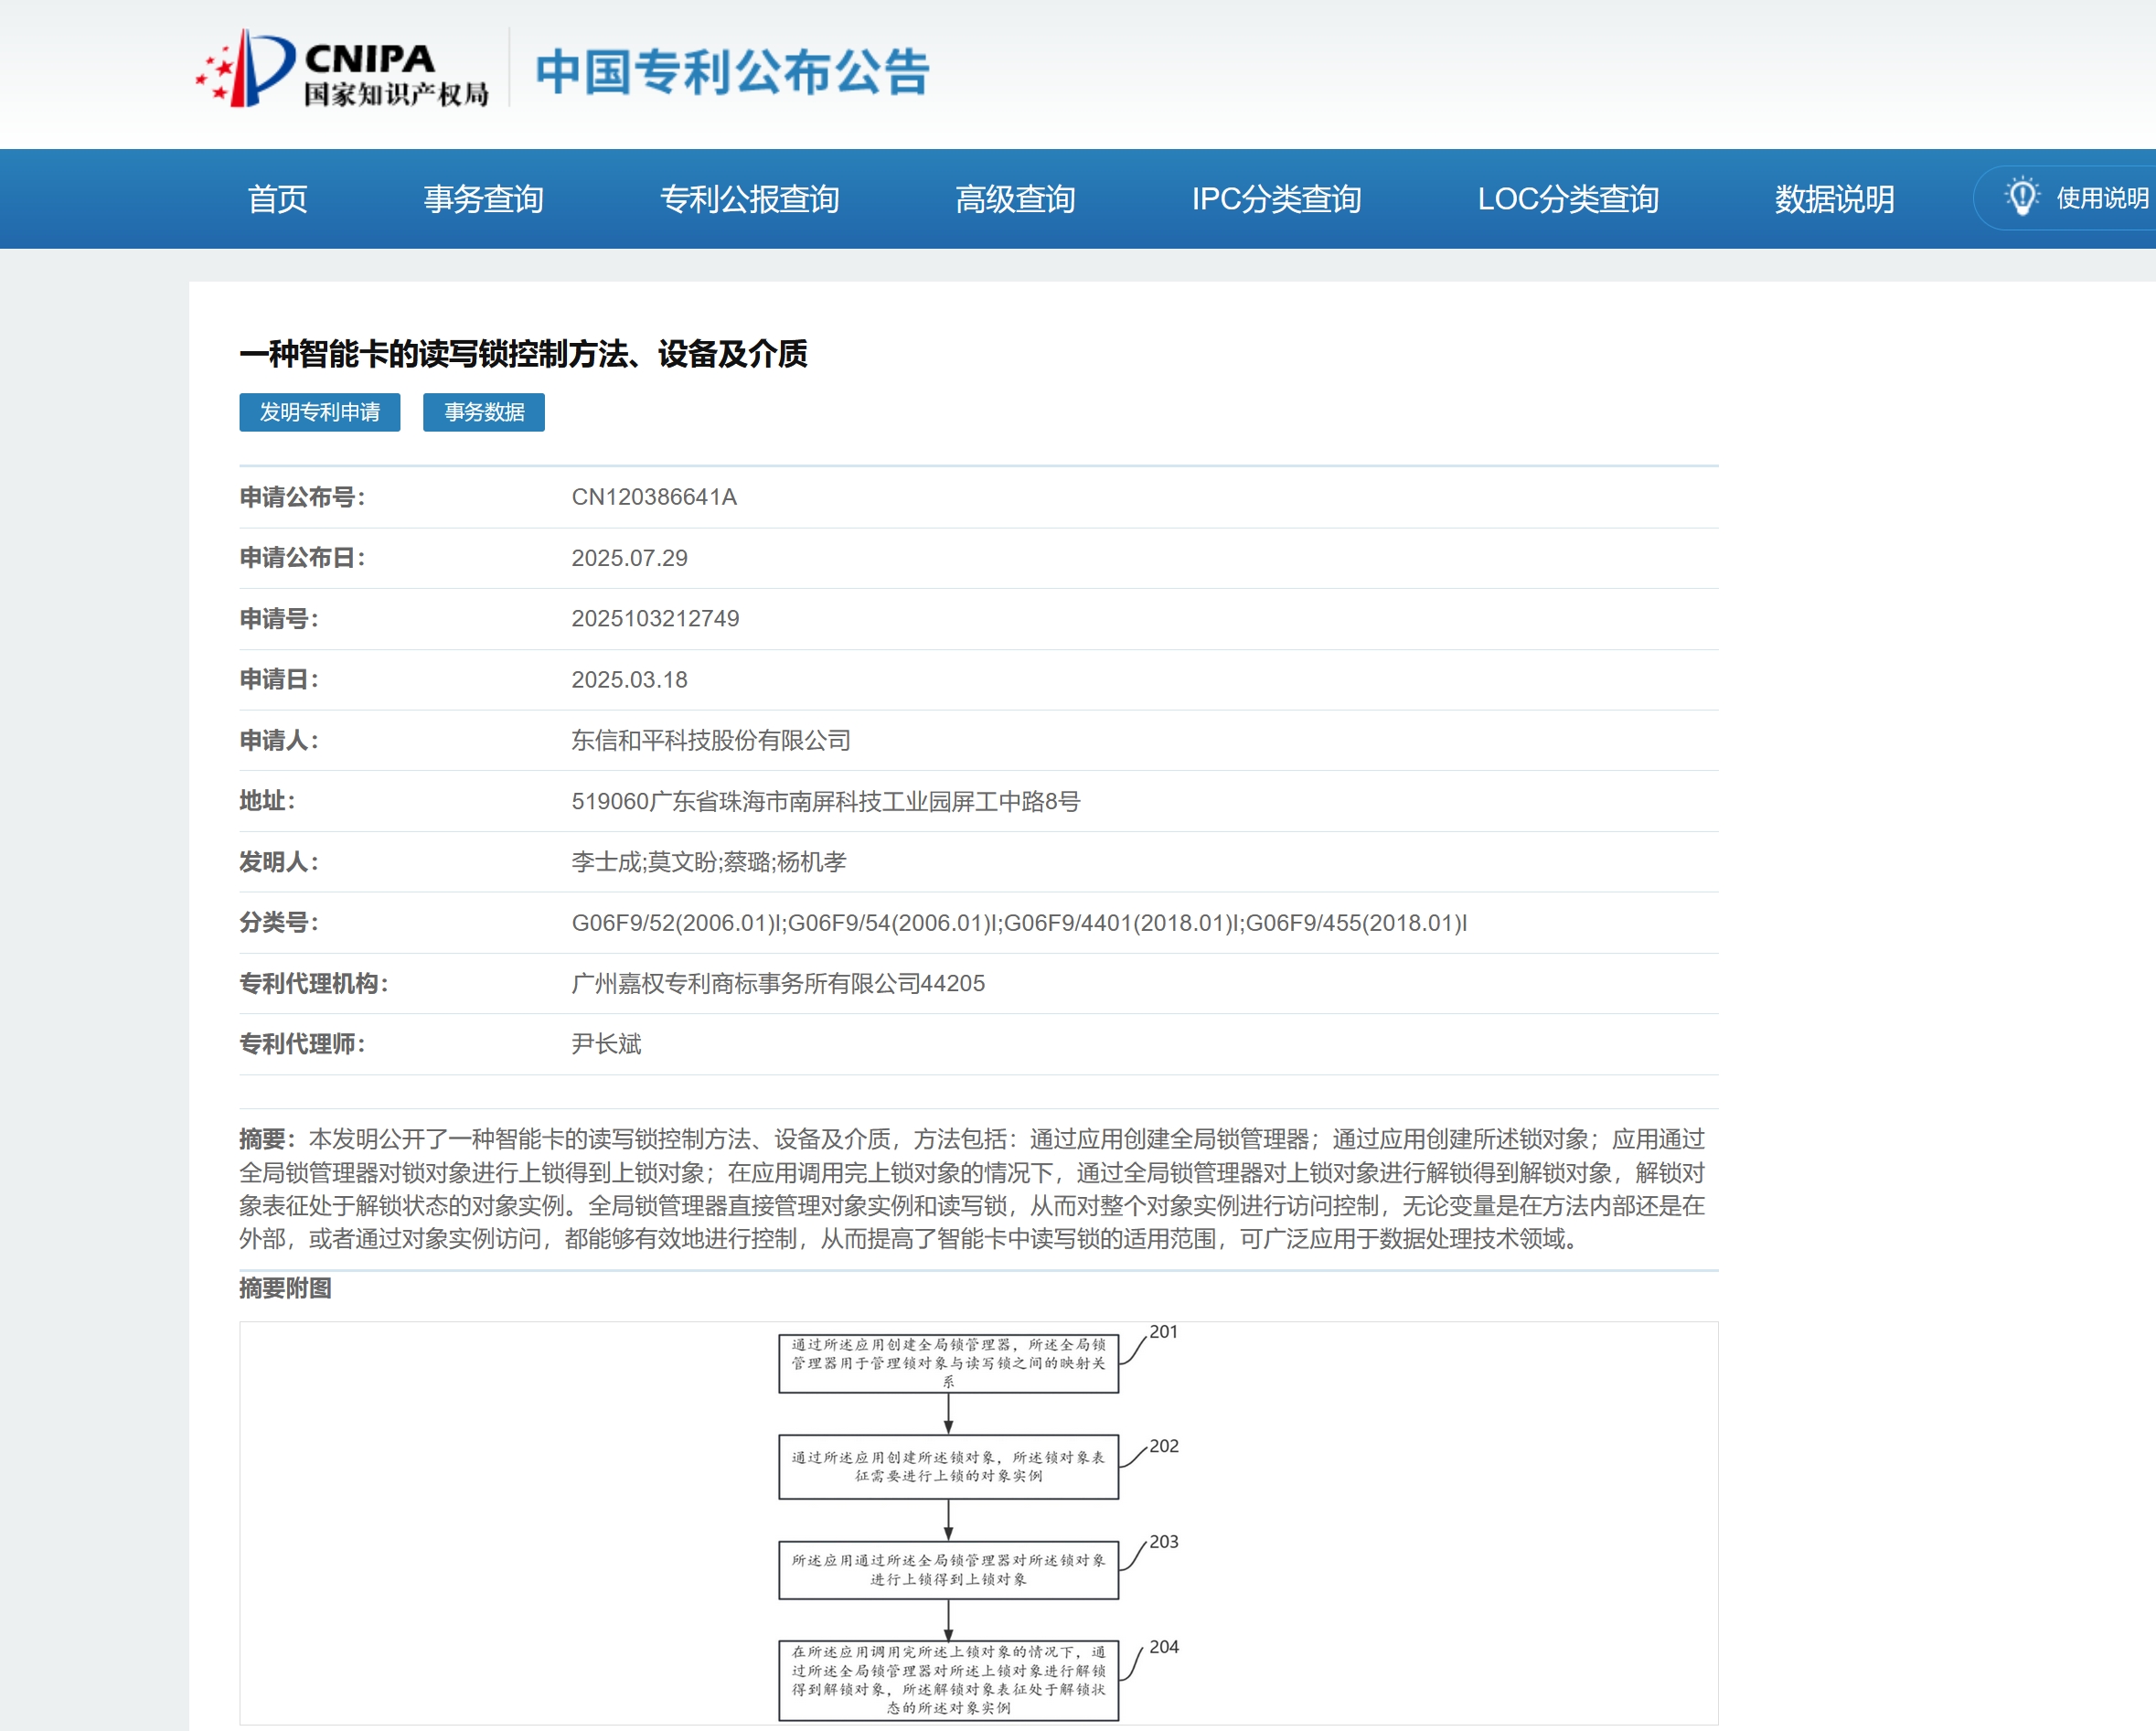
Task: Select agency 广州嘉权专利商标事务所有限公司44205
Action: 778,984
